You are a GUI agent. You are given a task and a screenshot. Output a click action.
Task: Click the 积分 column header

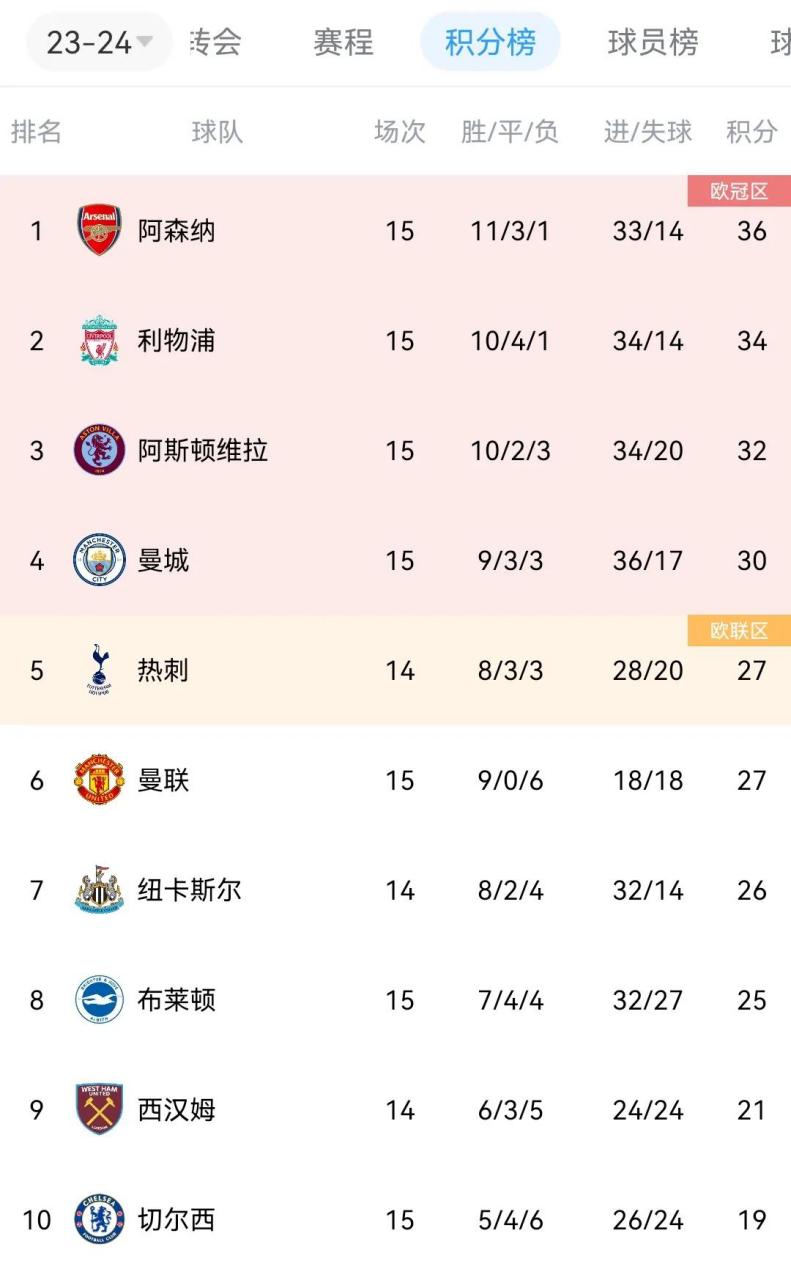tap(751, 131)
